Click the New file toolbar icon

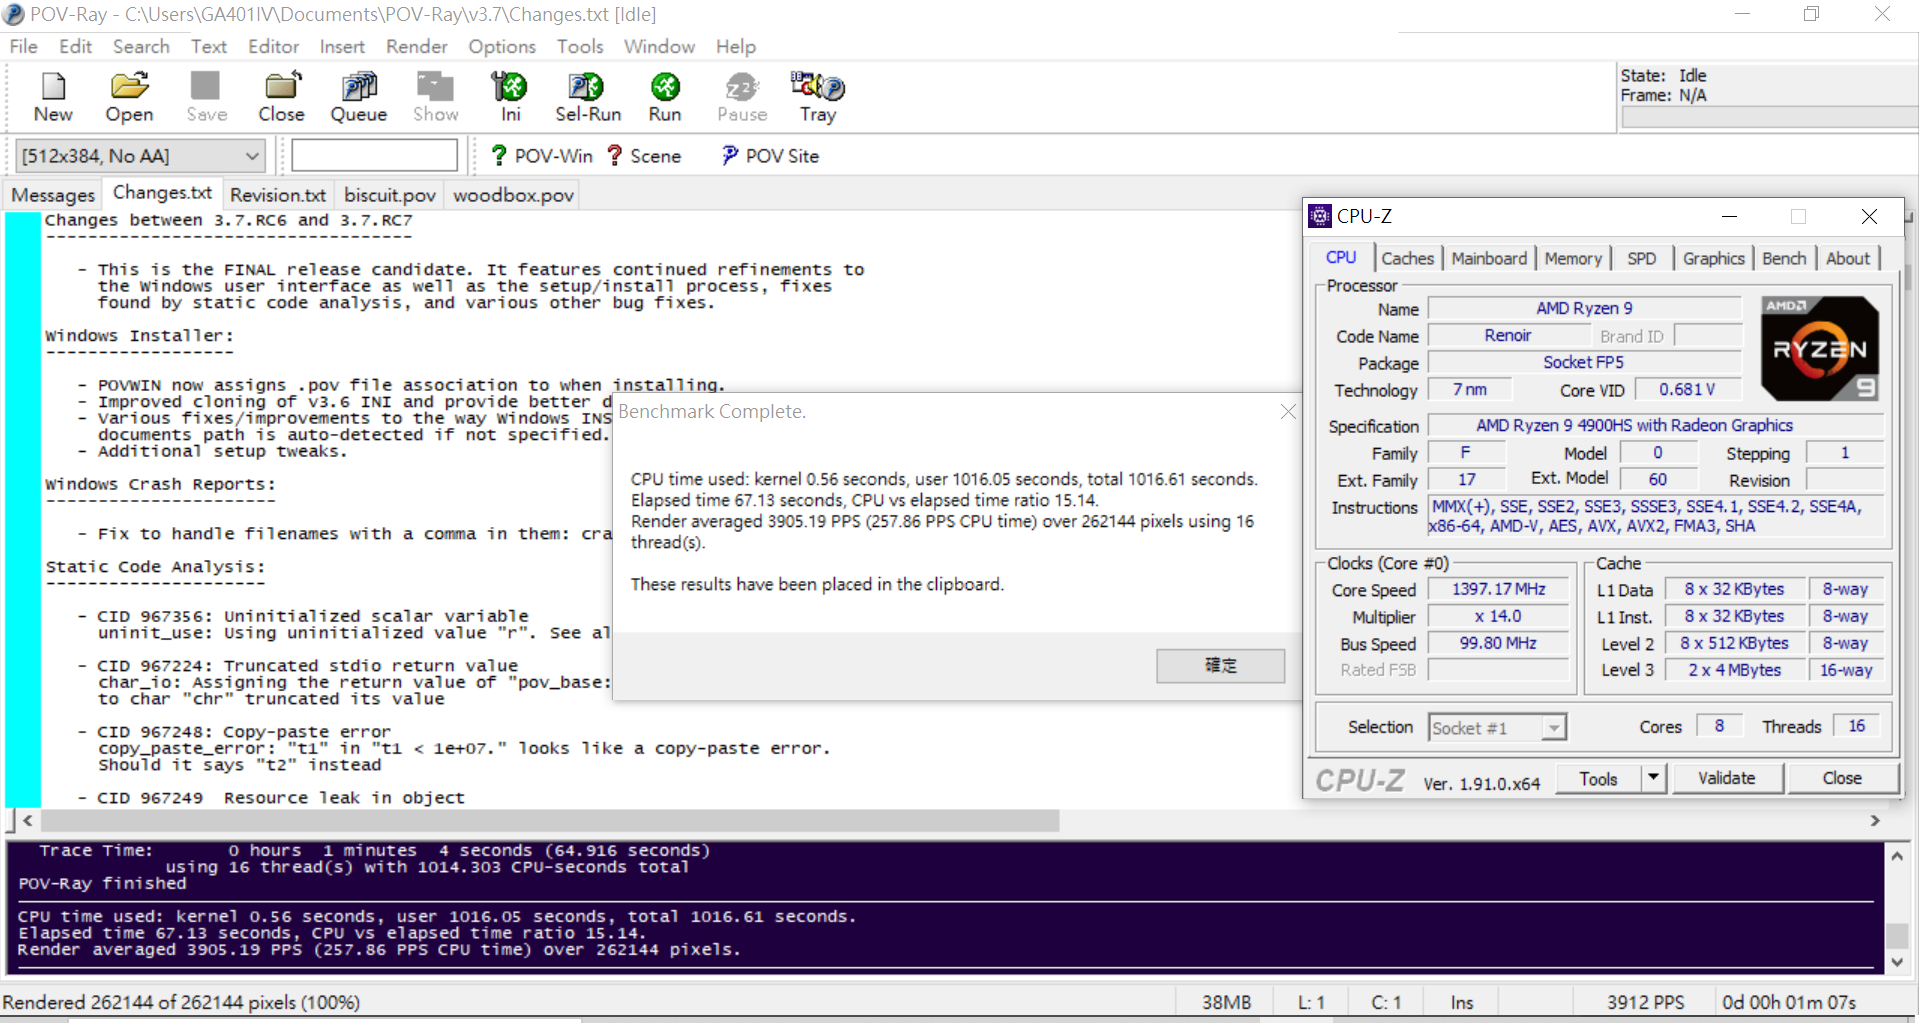[53, 97]
